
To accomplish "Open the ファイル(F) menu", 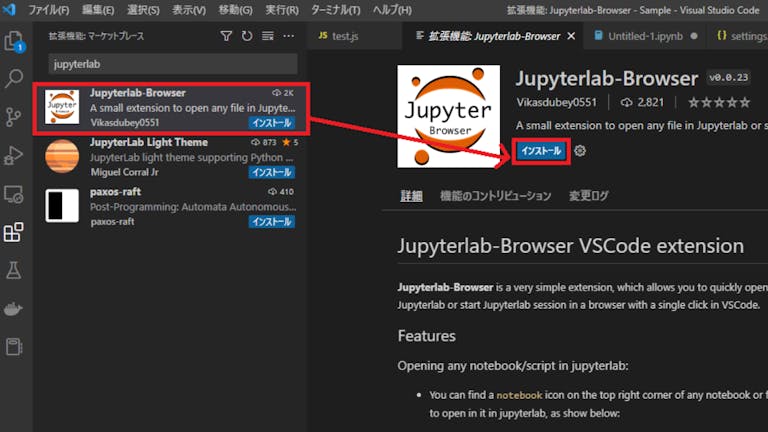I will (x=48, y=10).
